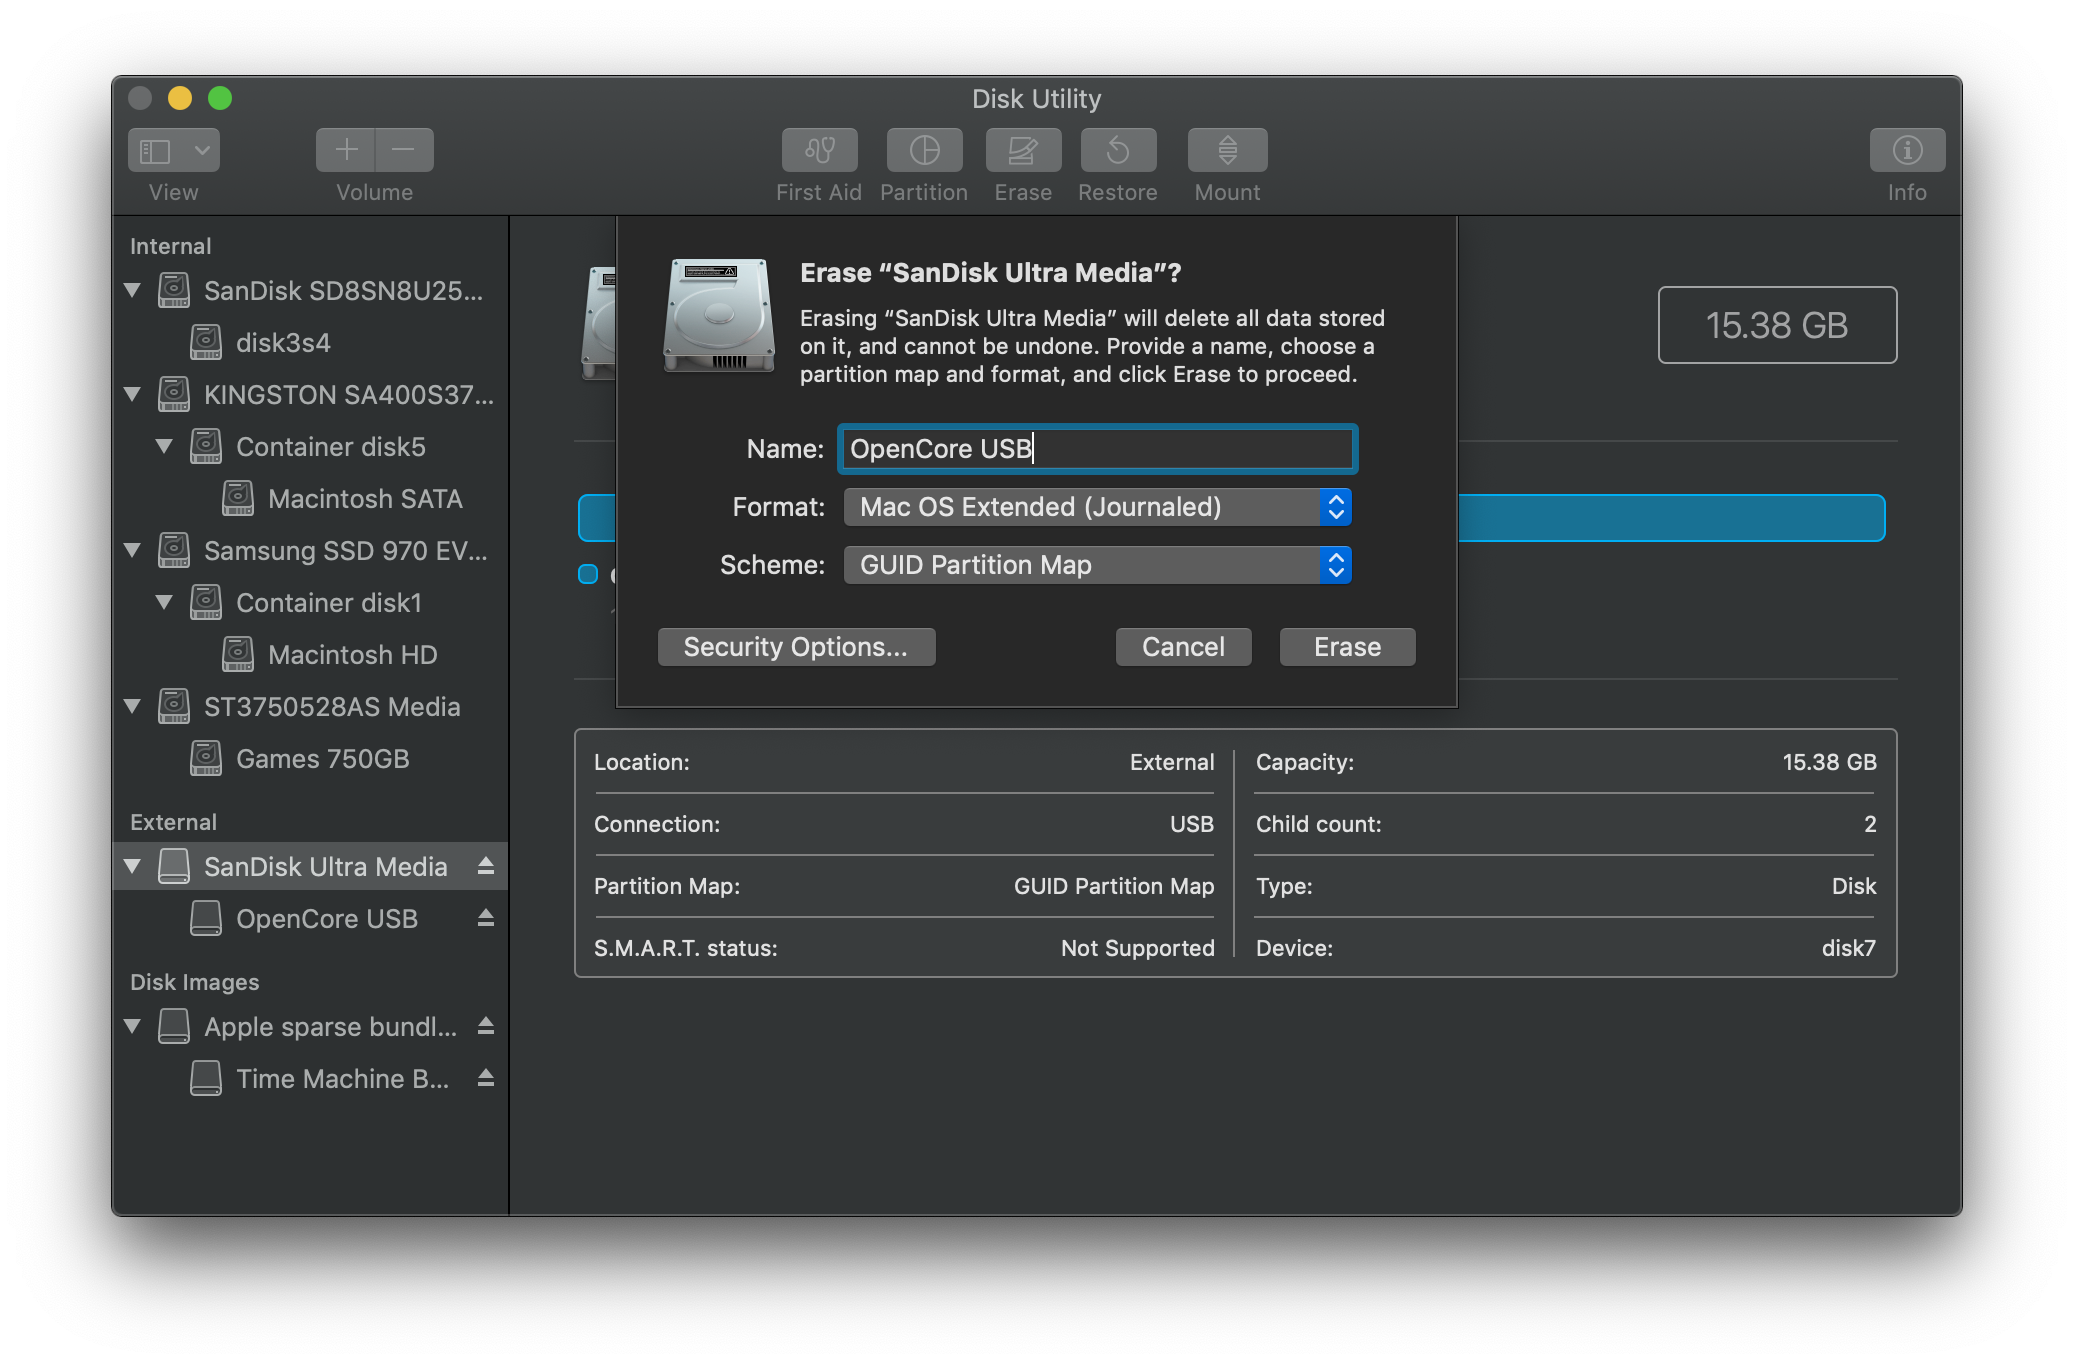2074x1364 pixels.
Task: Add a volume with plus button
Action: tap(346, 150)
